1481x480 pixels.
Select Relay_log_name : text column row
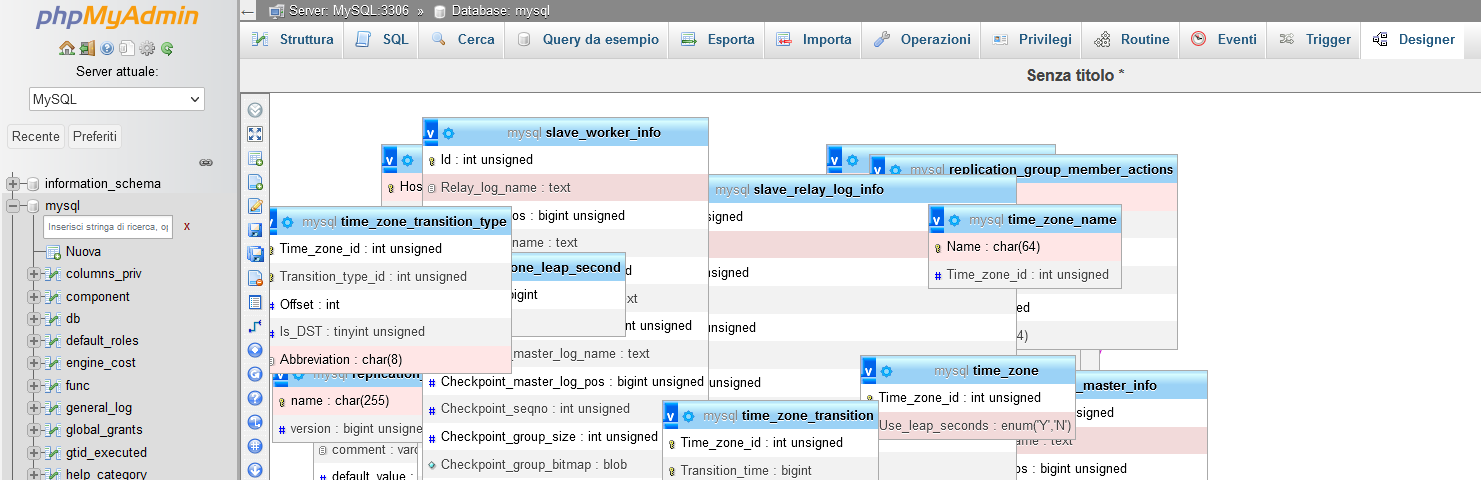[x=566, y=188]
